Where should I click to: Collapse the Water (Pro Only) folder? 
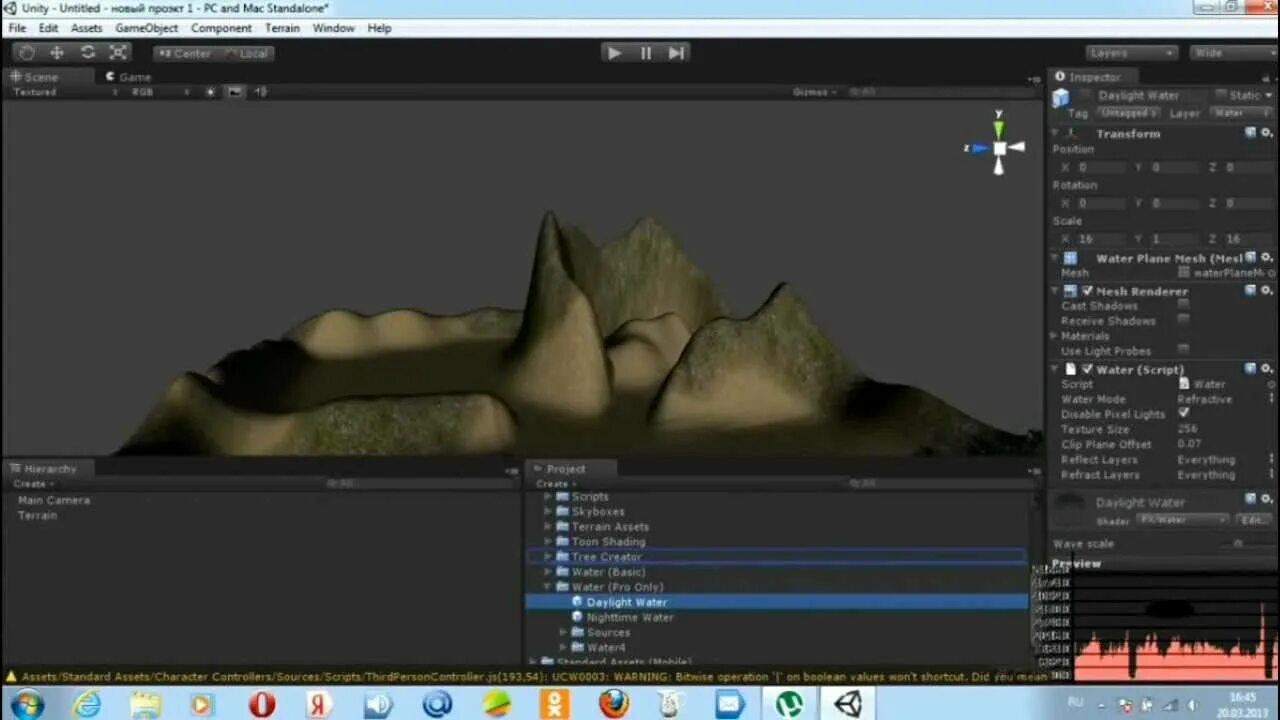coord(547,587)
